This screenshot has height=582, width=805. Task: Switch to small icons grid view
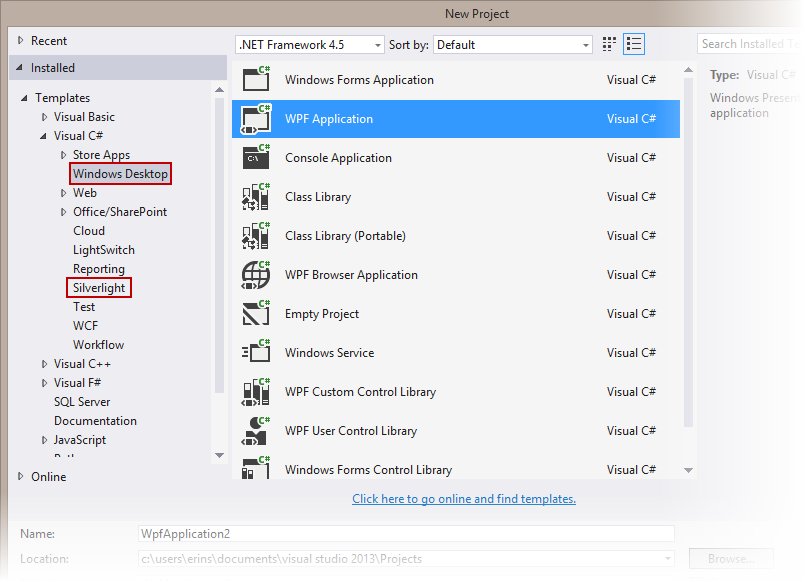[610, 45]
